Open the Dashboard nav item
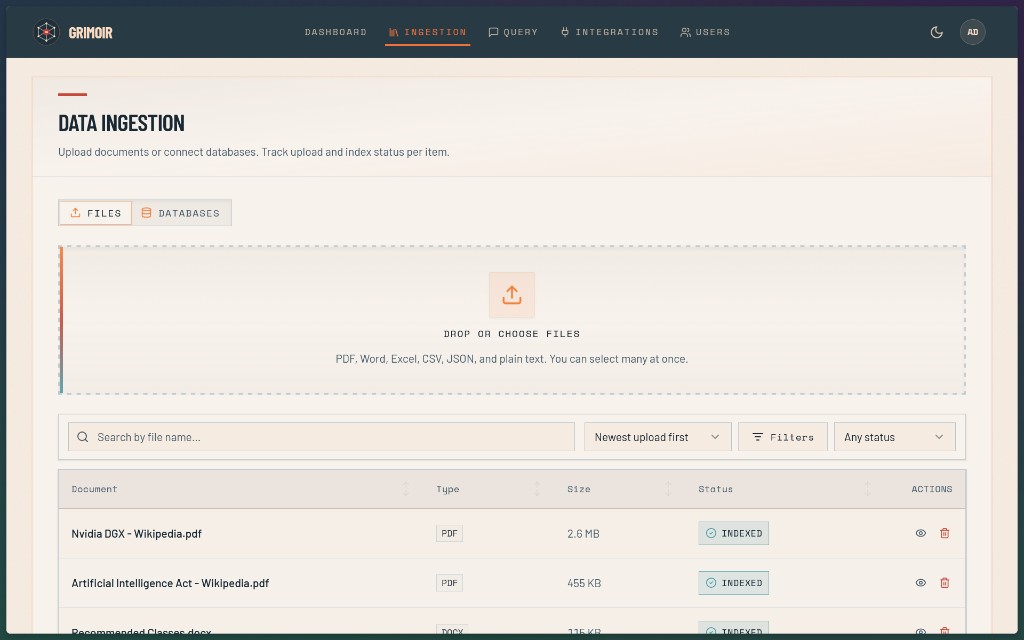This screenshot has height=640, width=1024. click(336, 32)
